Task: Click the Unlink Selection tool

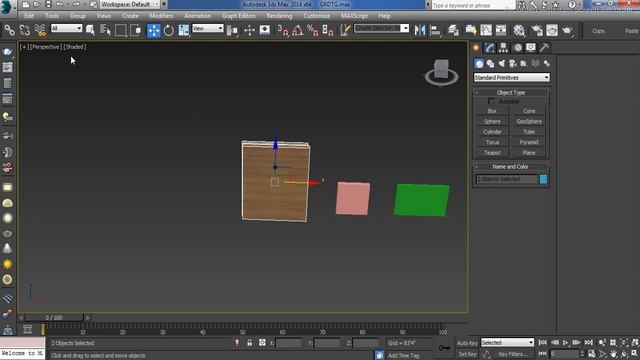Action: 24,30
